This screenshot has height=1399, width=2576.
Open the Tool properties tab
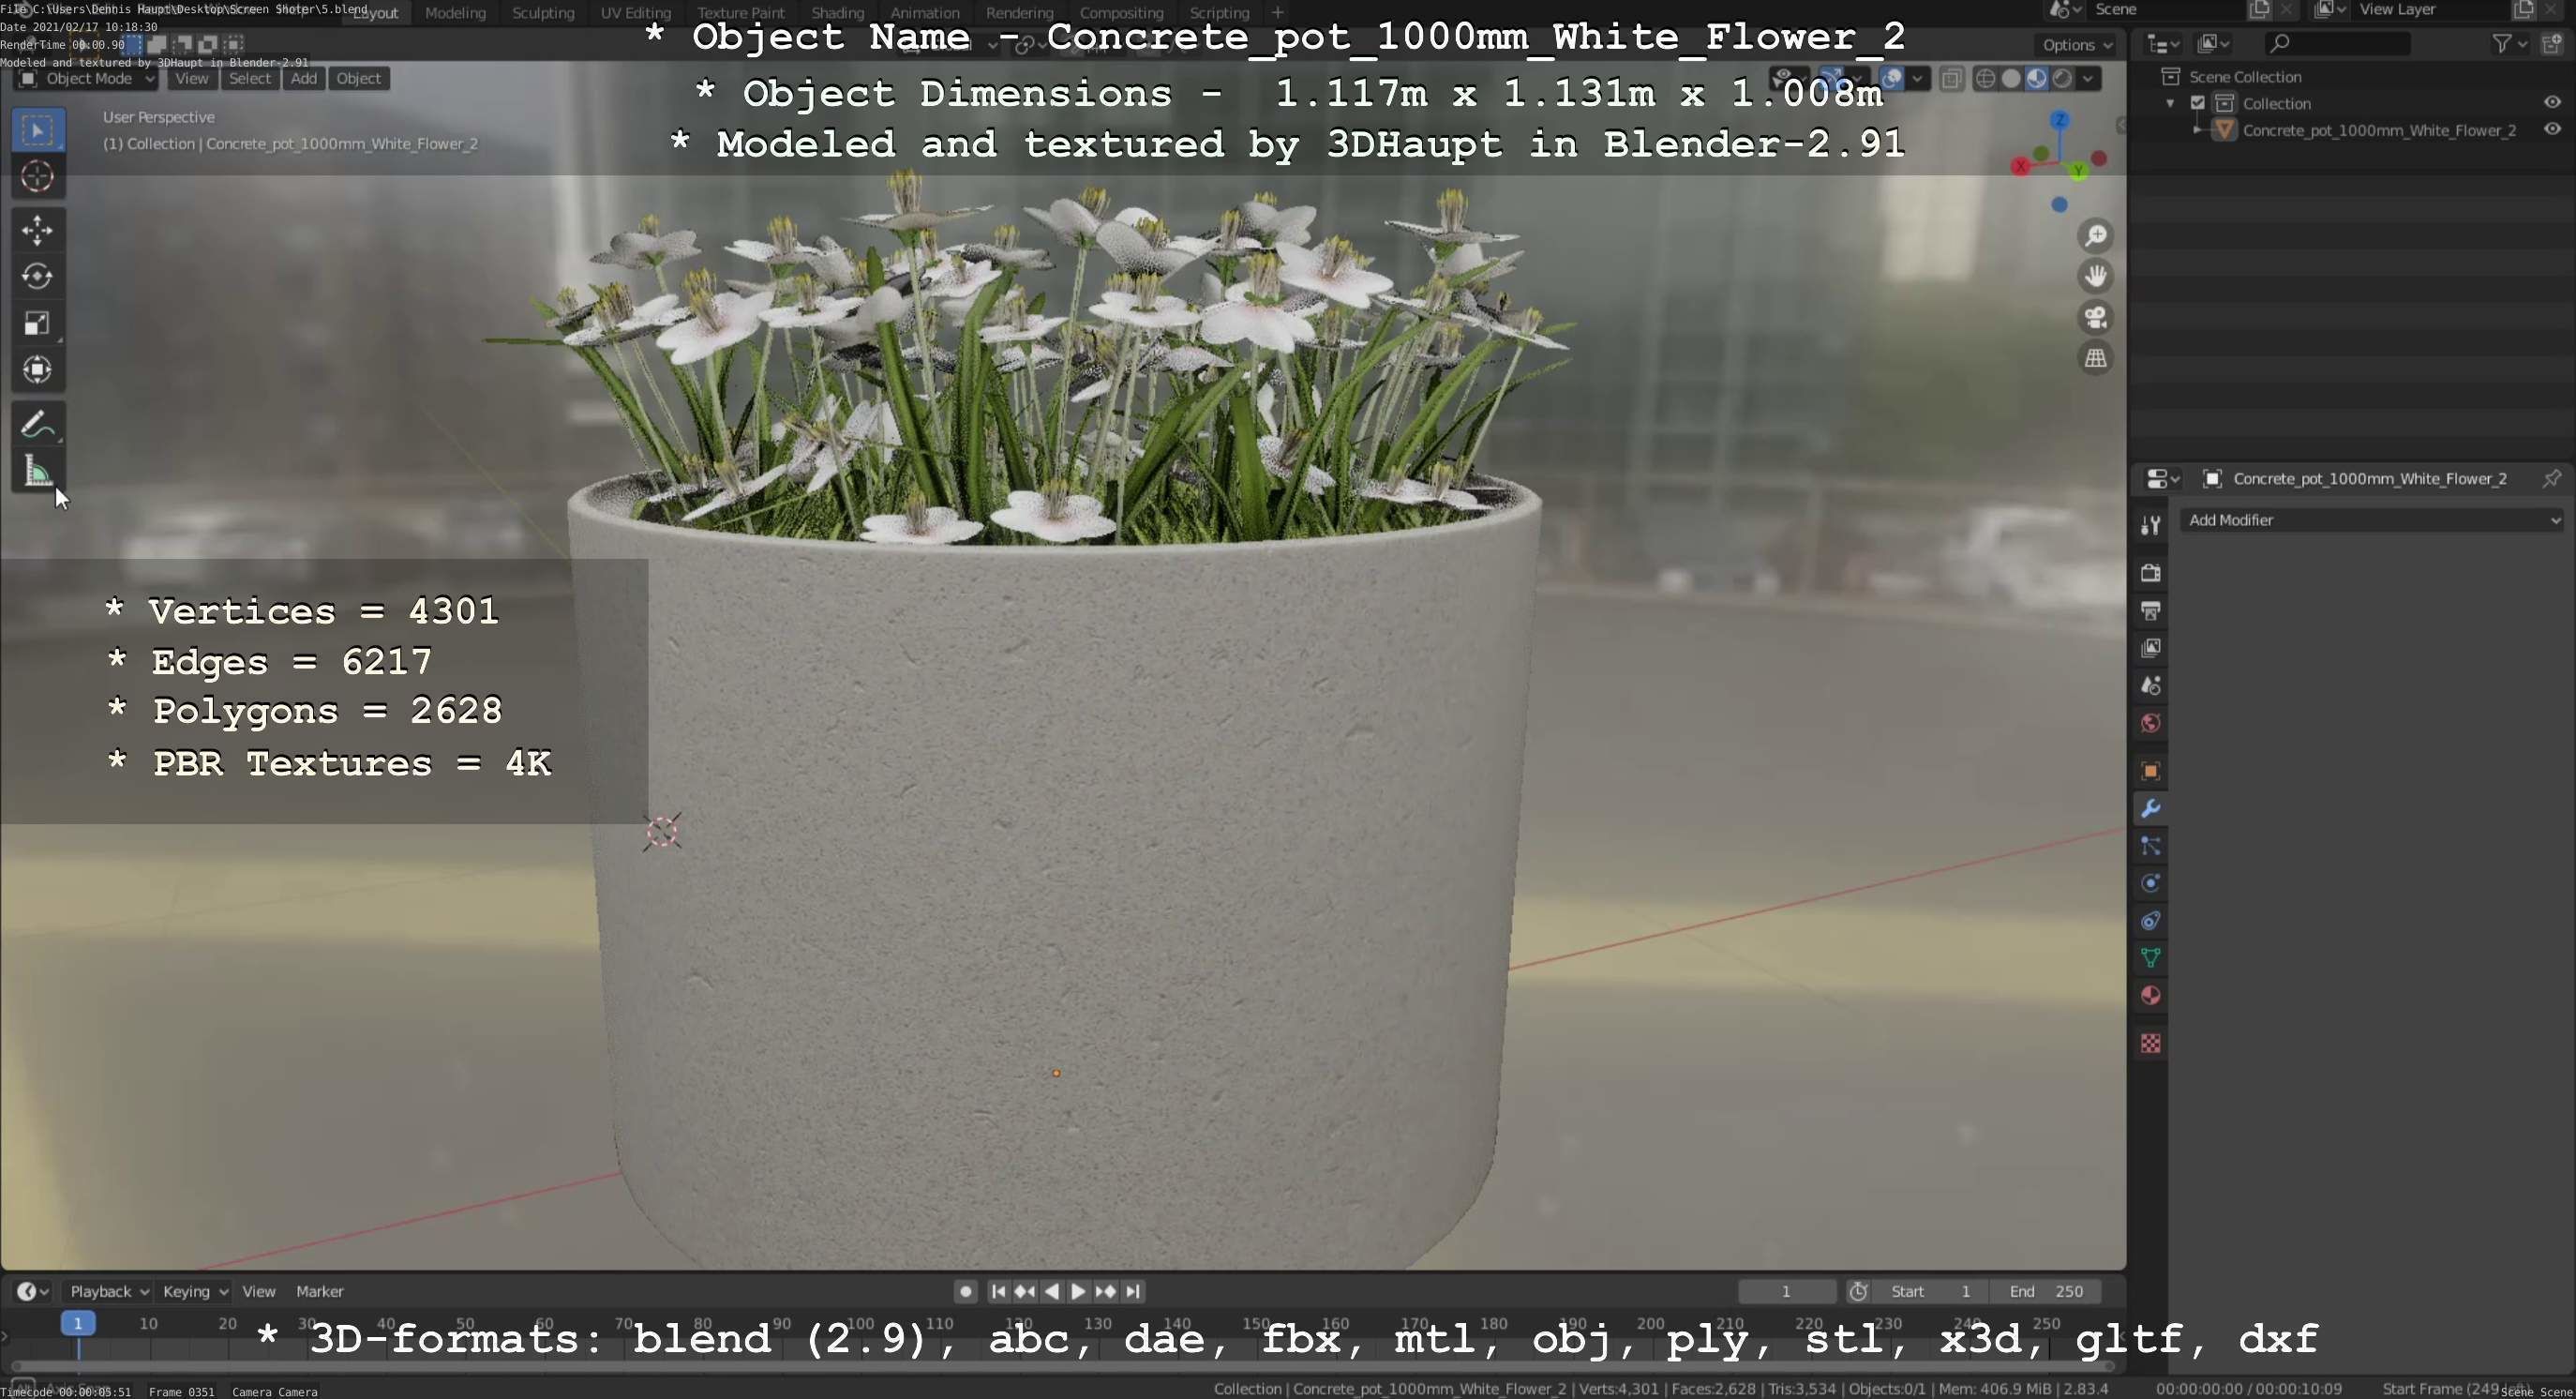point(2151,525)
